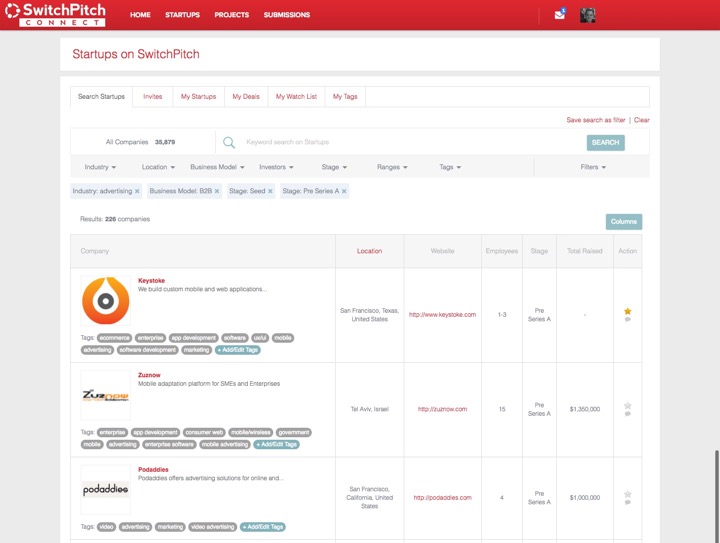
Task: Click the All Companies 35,879 label
Action: coord(140,142)
